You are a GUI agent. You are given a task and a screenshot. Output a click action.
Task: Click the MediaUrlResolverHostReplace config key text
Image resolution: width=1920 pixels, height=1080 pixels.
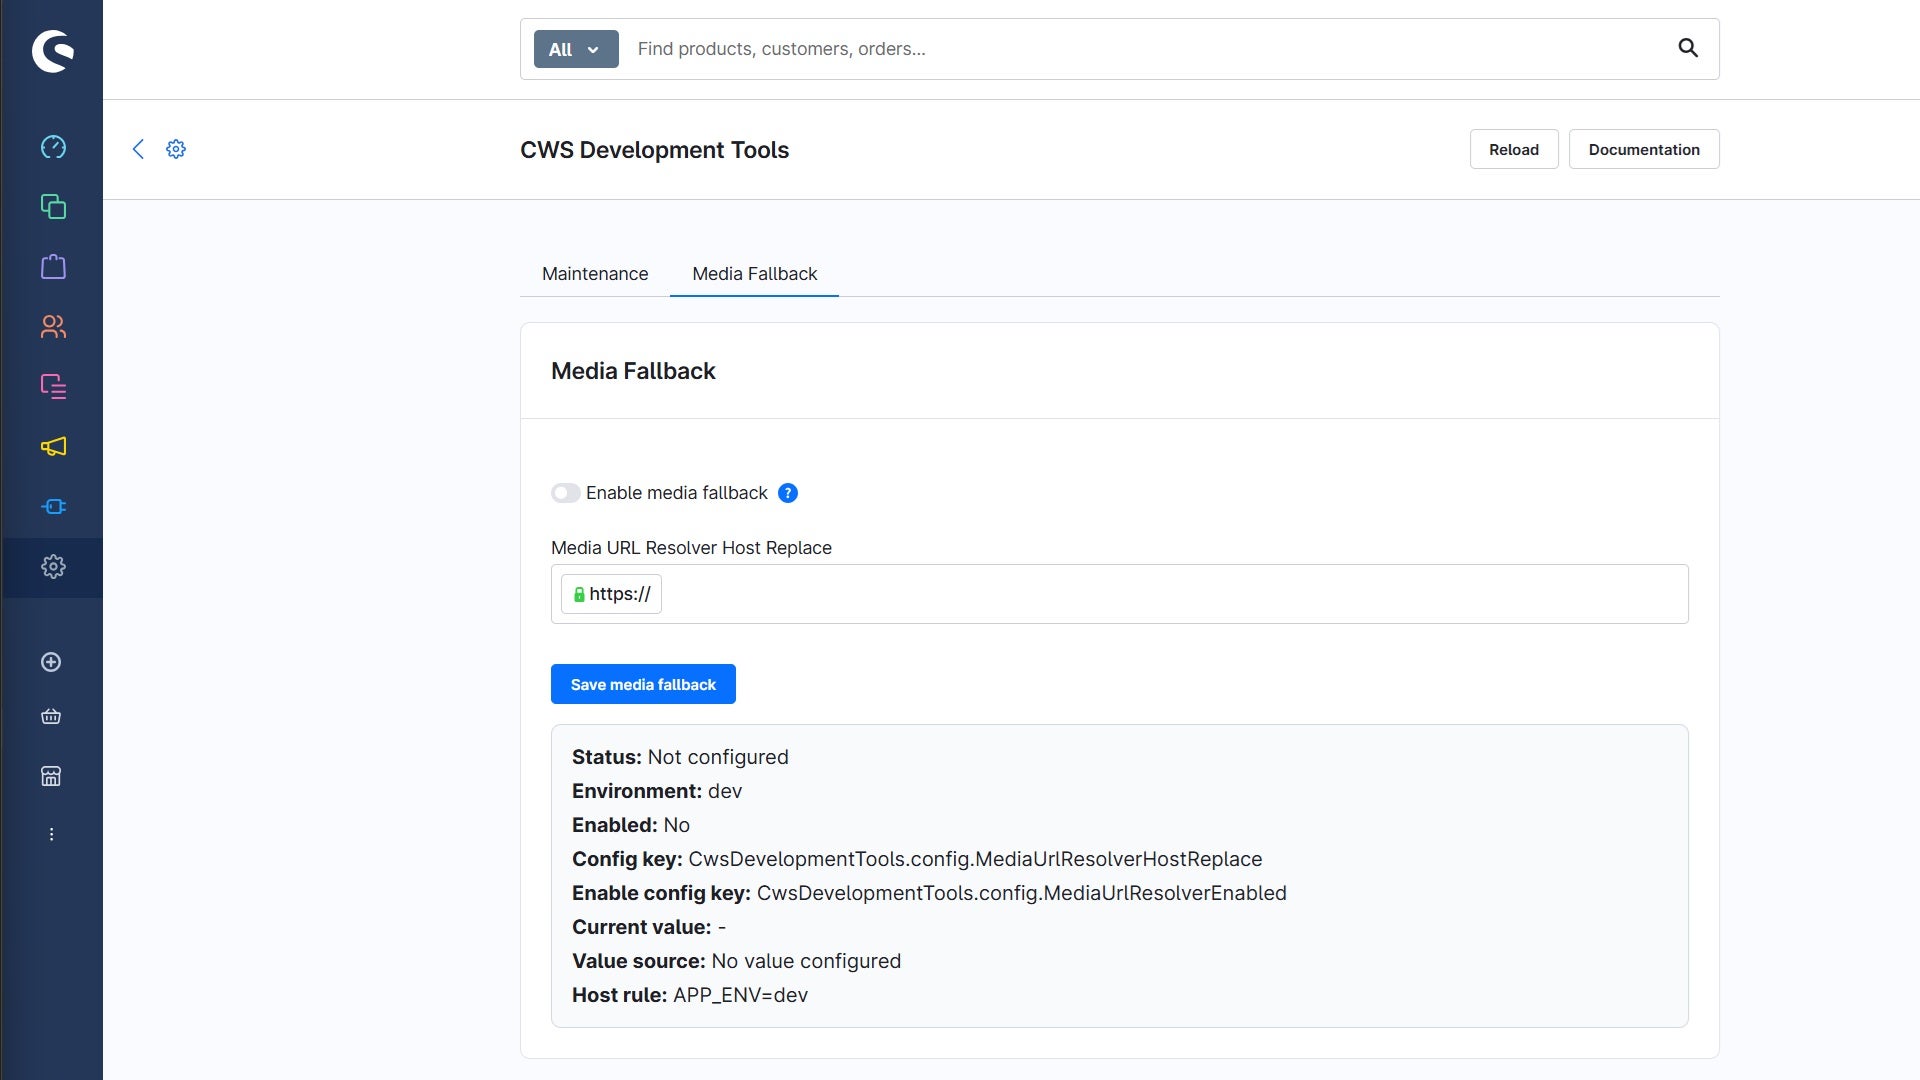[x=975, y=859]
